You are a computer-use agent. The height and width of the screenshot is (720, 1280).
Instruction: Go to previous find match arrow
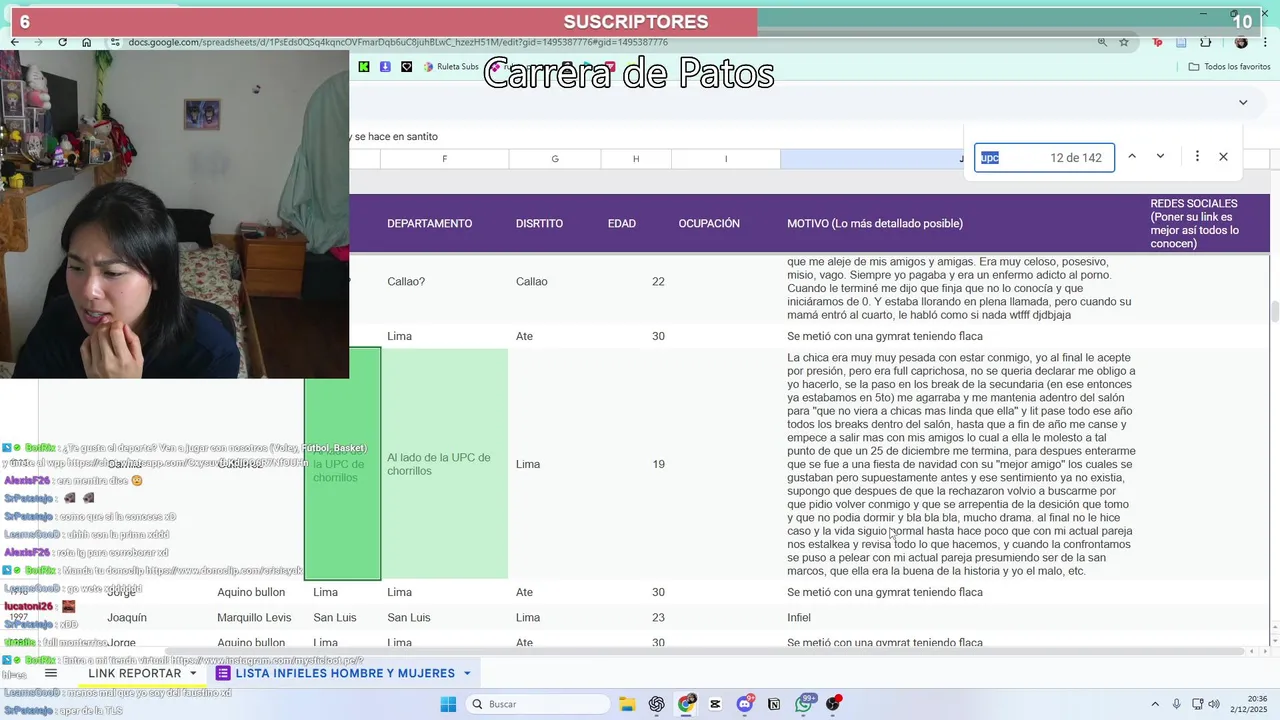coord(1132,156)
